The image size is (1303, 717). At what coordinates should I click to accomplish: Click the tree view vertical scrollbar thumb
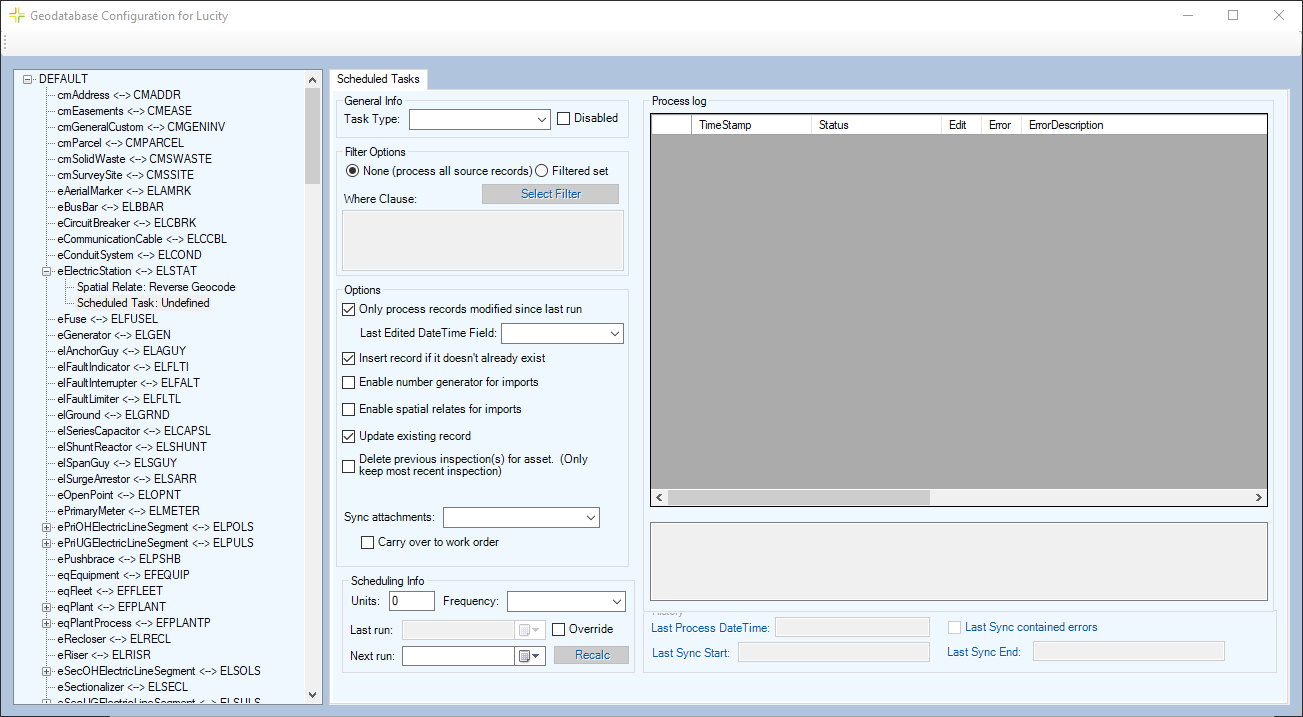click(x=313, y=135)
